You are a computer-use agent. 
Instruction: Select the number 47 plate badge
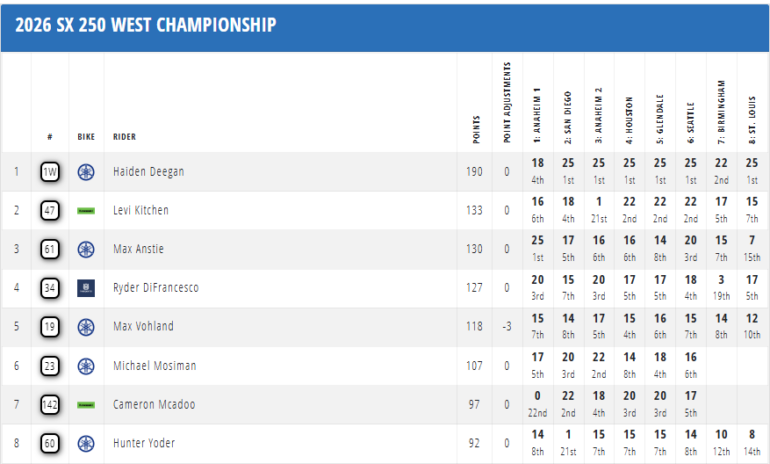50,210
